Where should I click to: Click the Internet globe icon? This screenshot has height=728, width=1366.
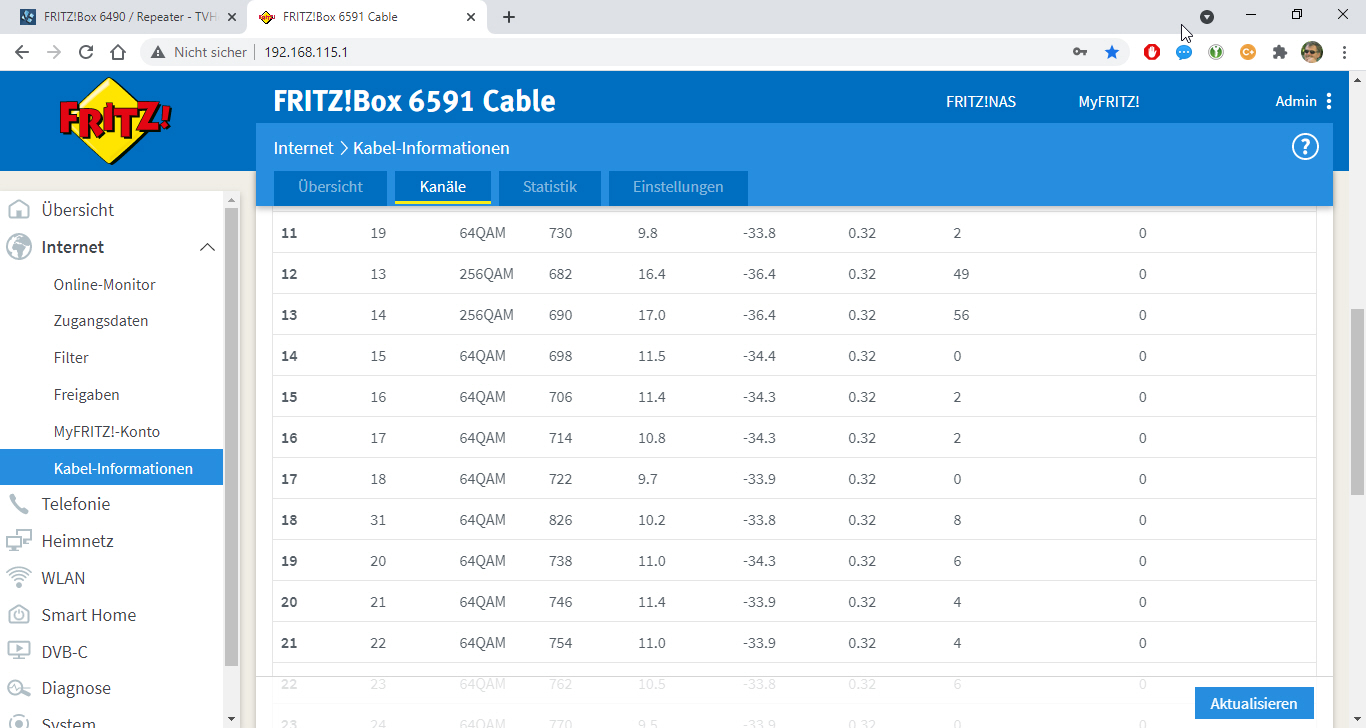point(18,247)
